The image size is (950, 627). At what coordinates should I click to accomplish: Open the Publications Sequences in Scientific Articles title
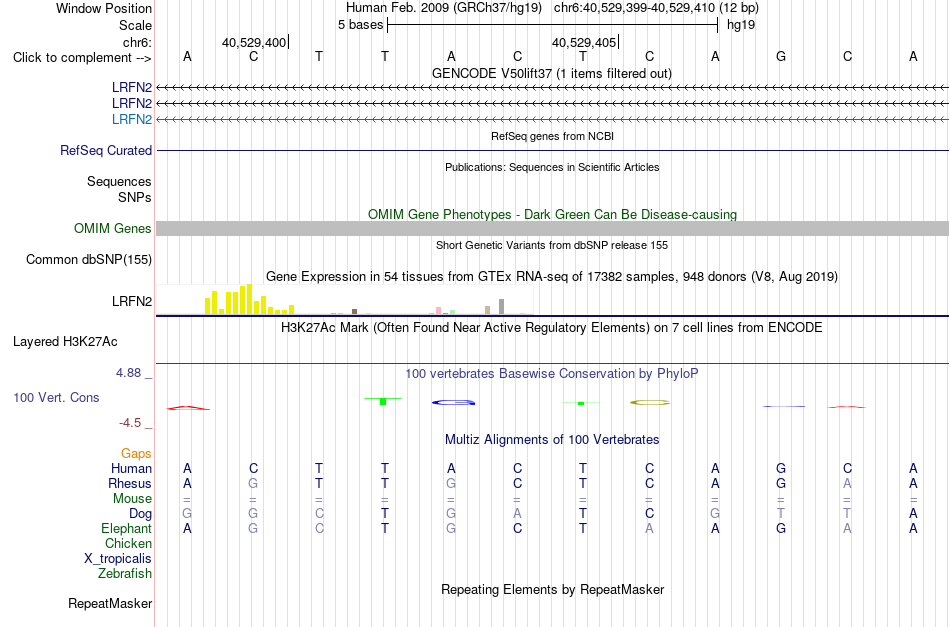(x=552, y=167)
